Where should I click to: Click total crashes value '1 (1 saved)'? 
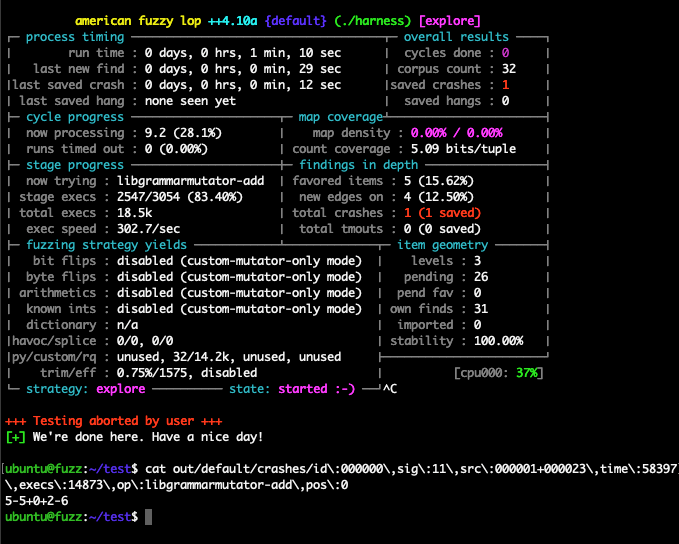click(442, 213)
